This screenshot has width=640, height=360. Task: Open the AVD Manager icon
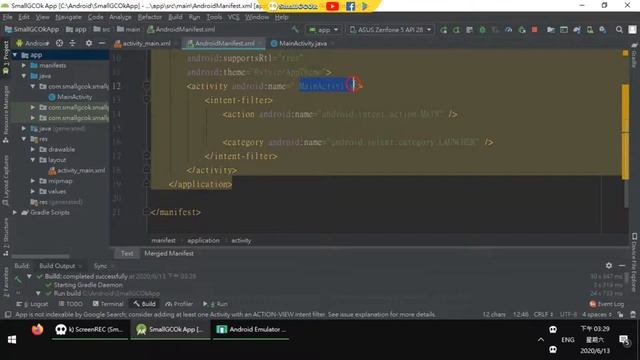[590, 30]
